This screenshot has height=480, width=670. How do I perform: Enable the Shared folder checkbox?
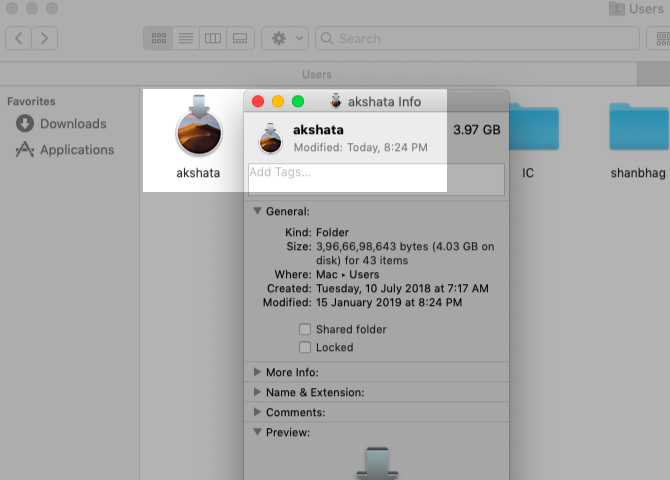[x=305, y=329]
